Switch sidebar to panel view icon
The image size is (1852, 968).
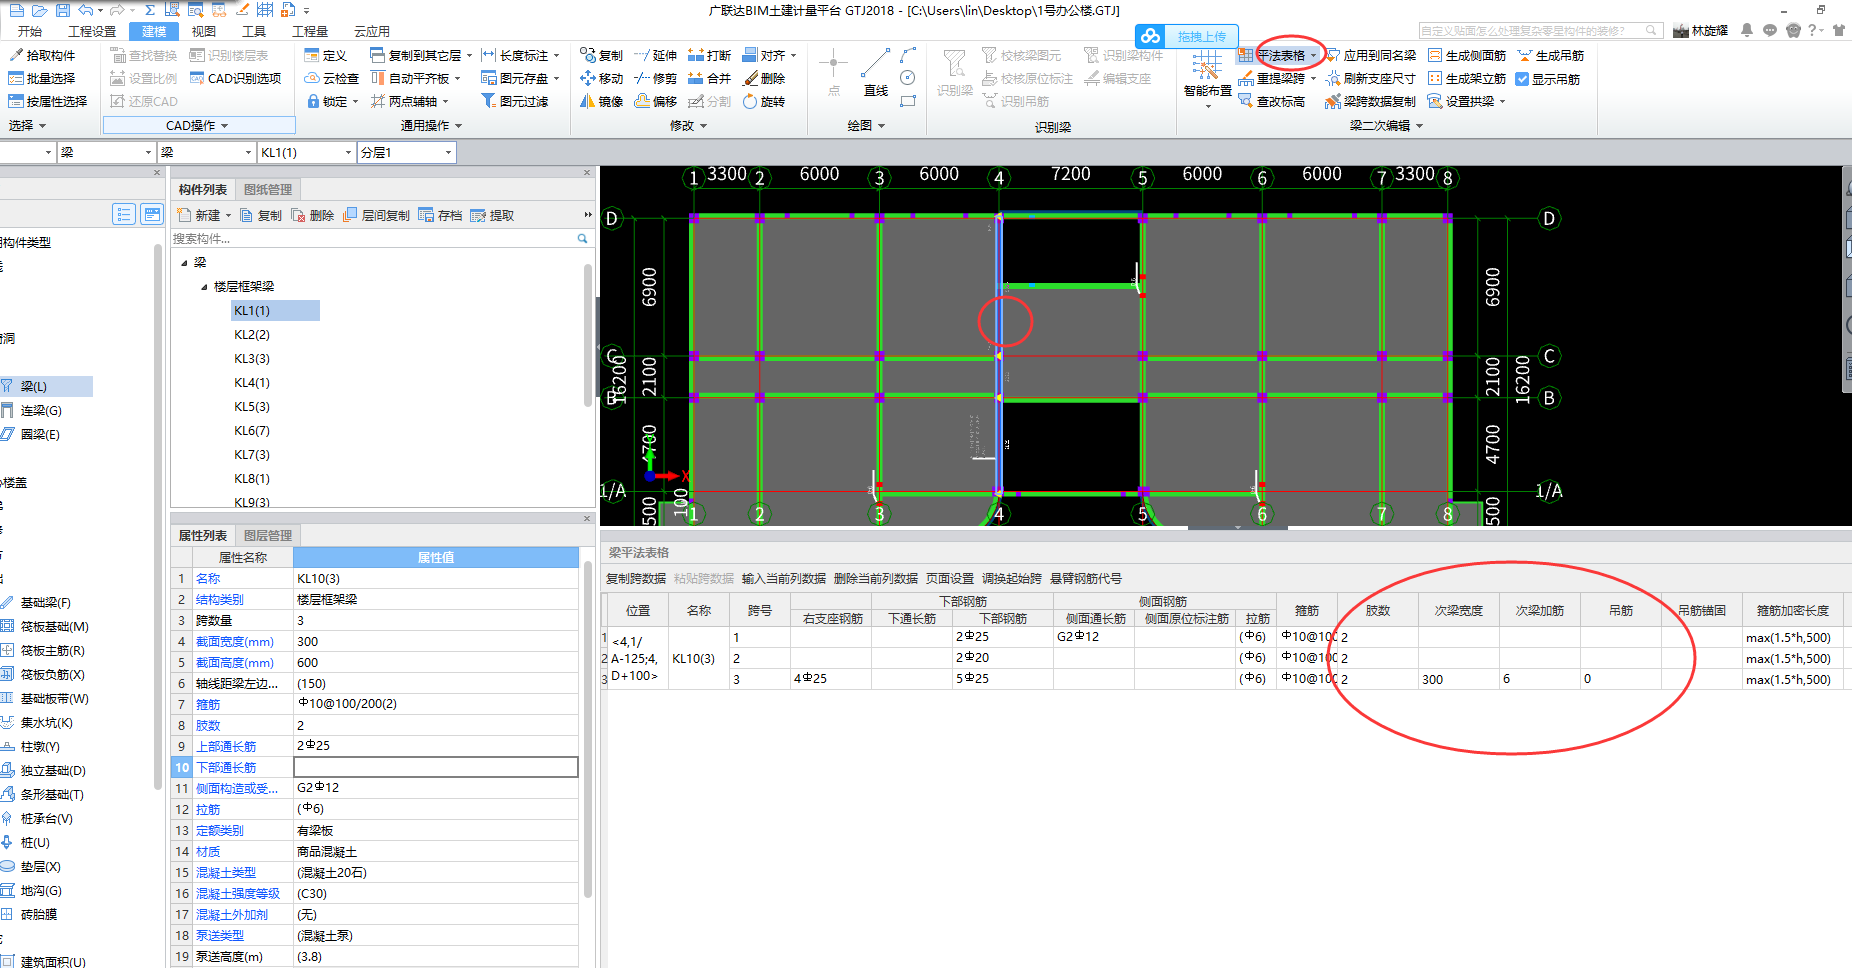pos(152,214)
